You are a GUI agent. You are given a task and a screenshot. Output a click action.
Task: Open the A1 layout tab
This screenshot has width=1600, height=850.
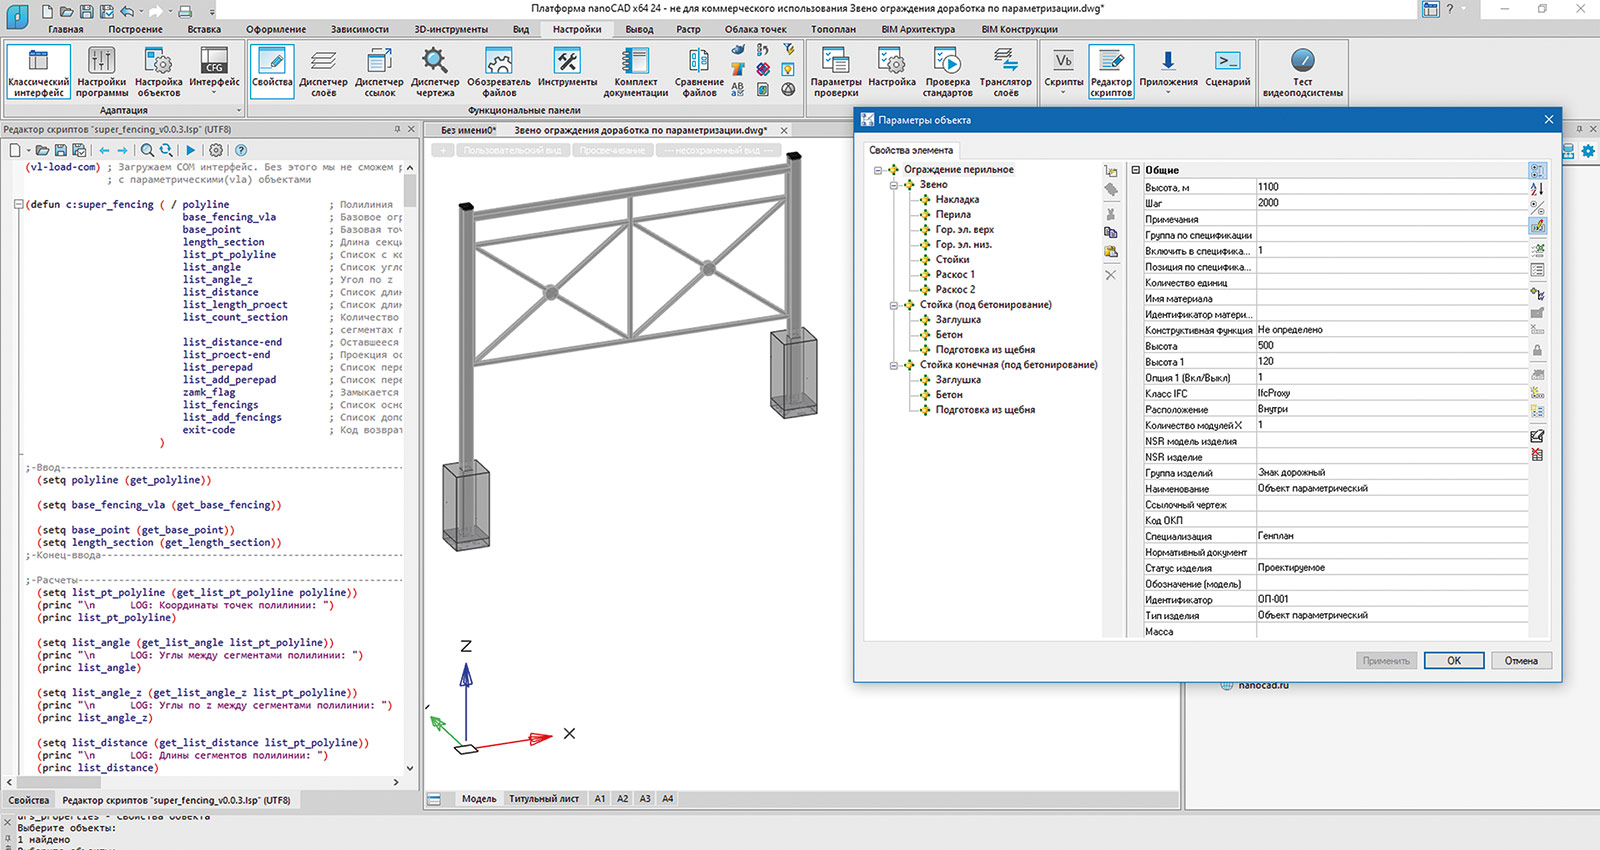click(600, 799)
